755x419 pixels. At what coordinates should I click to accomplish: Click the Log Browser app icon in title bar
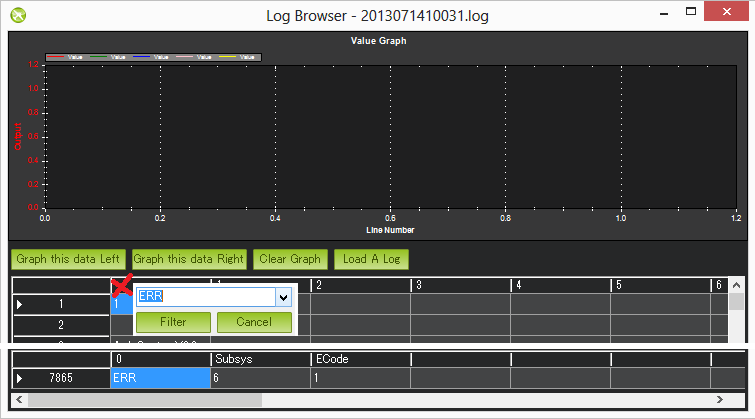pos(18,15)
